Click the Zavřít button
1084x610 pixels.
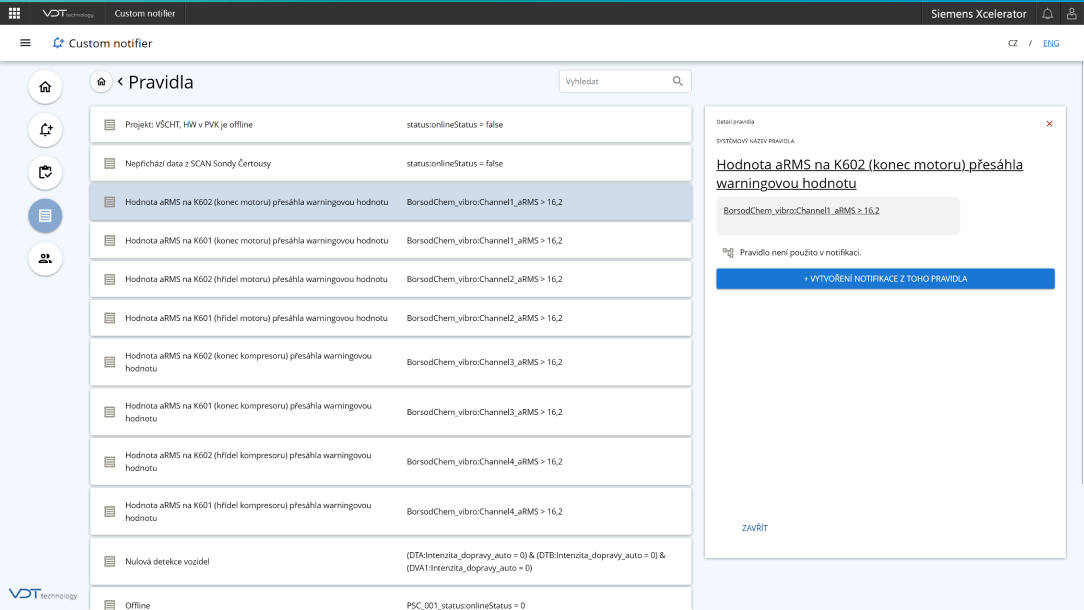tap(754, 528)
